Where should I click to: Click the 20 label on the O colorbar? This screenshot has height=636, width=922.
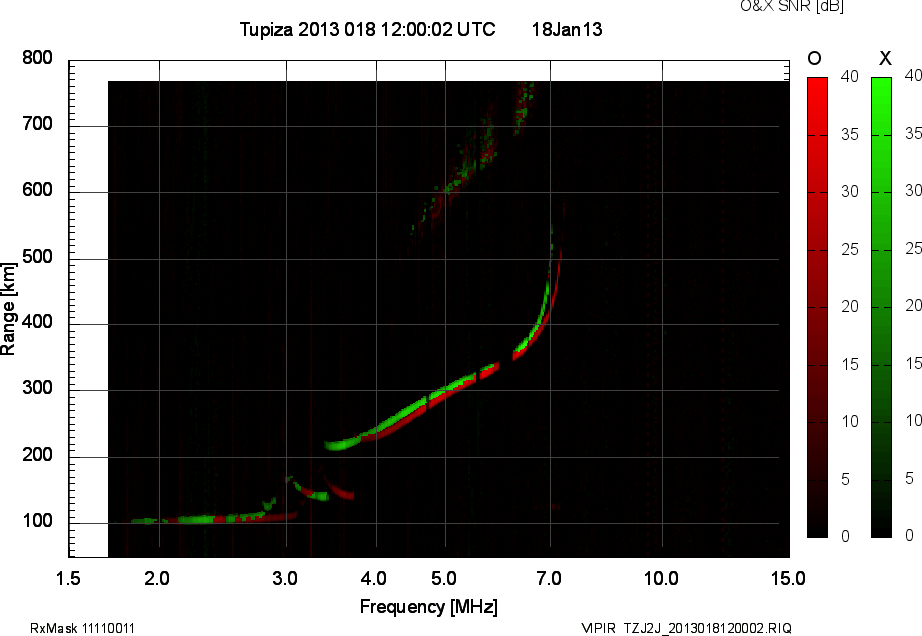(x=849, y=306)
